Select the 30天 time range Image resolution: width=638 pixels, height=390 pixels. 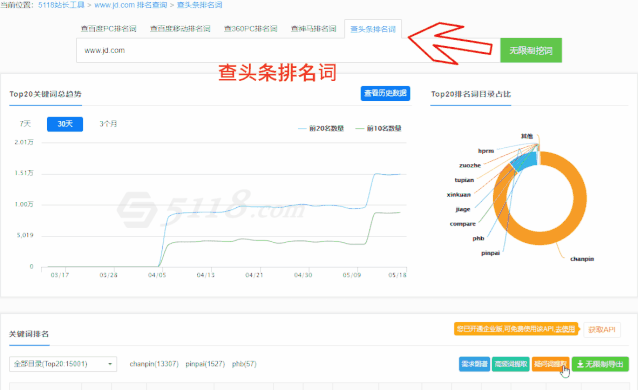pos(65,124)
